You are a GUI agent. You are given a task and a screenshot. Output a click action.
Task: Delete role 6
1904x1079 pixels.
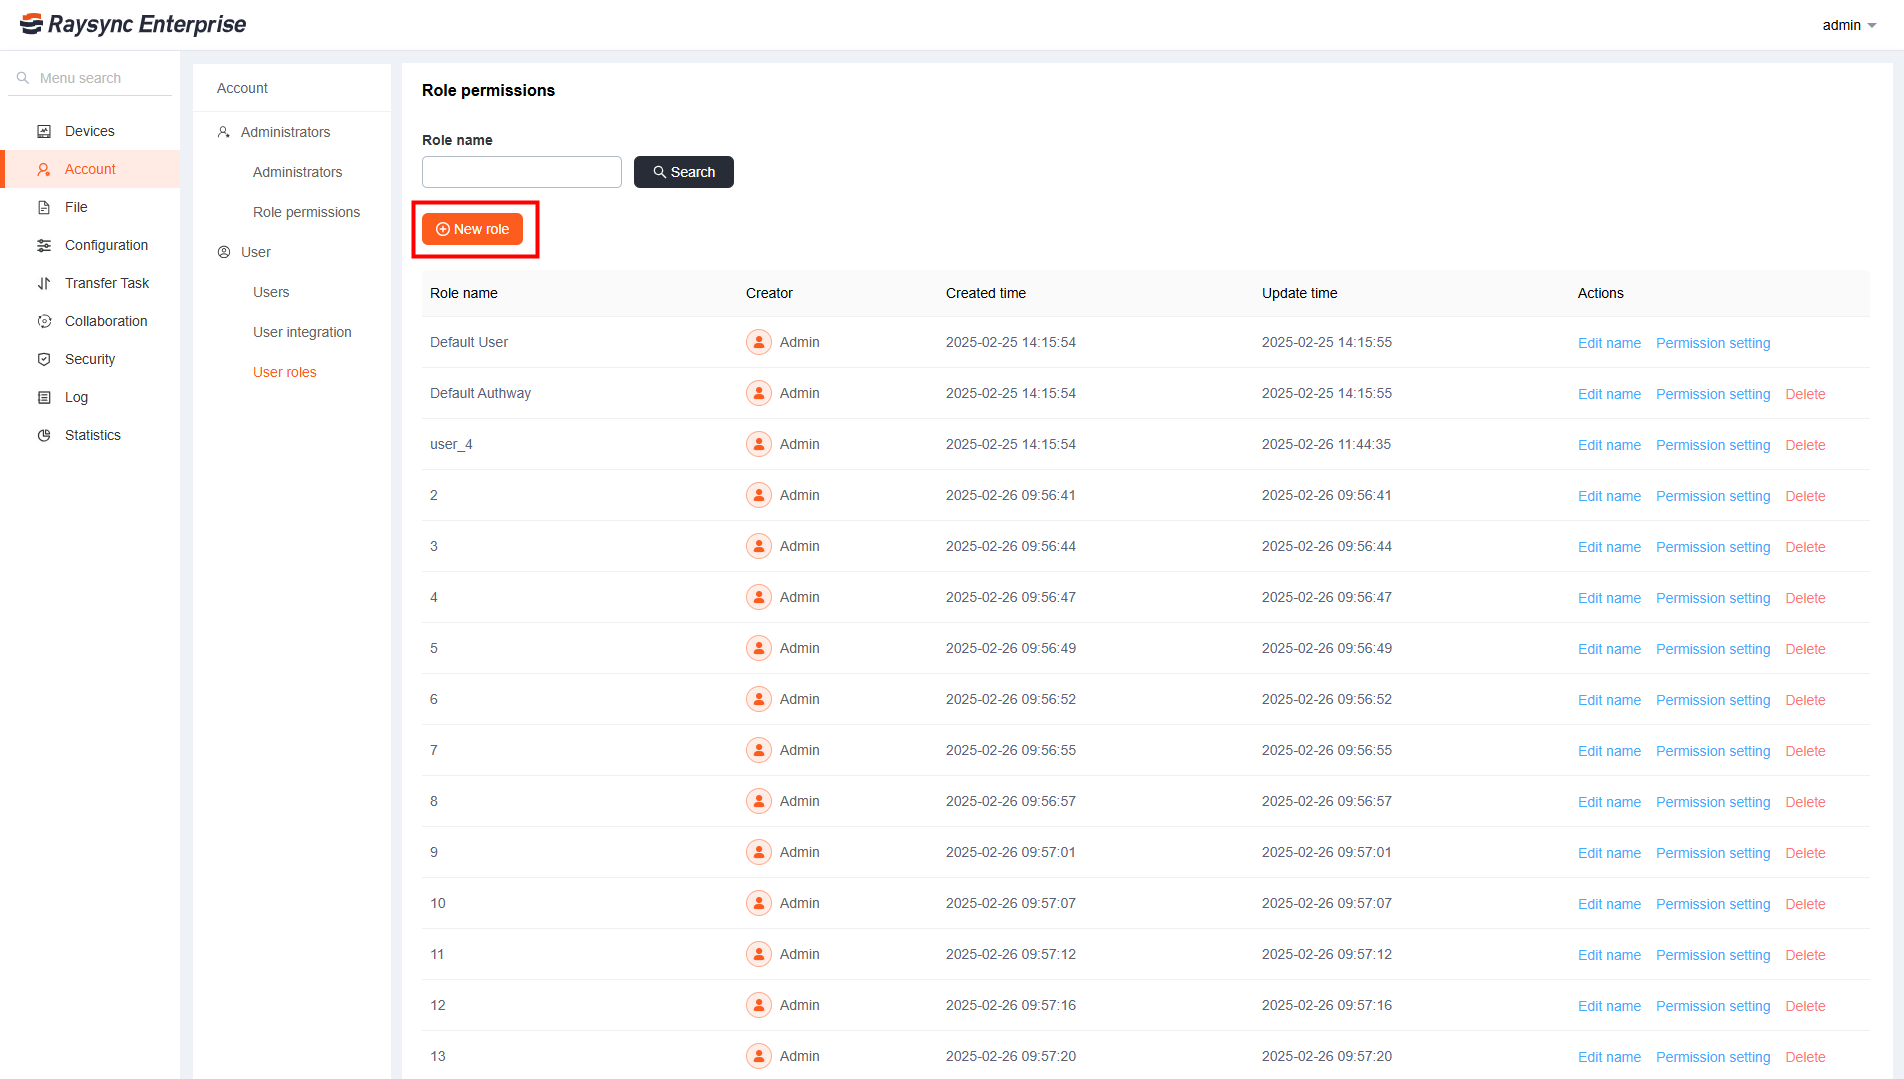tap(1805, 700)
